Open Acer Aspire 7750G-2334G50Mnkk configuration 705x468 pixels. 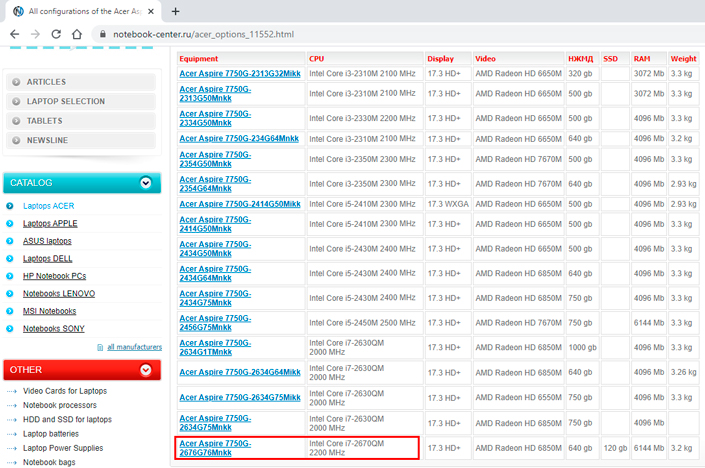click(215, 118)
